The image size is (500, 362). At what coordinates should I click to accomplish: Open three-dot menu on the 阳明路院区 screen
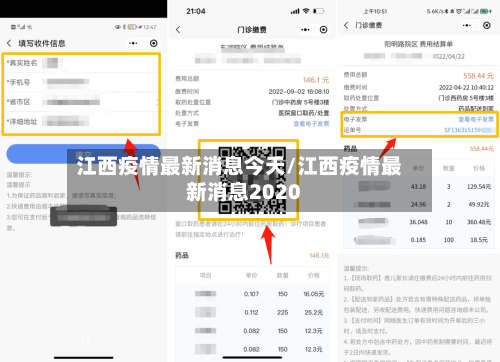coord(467,25)
